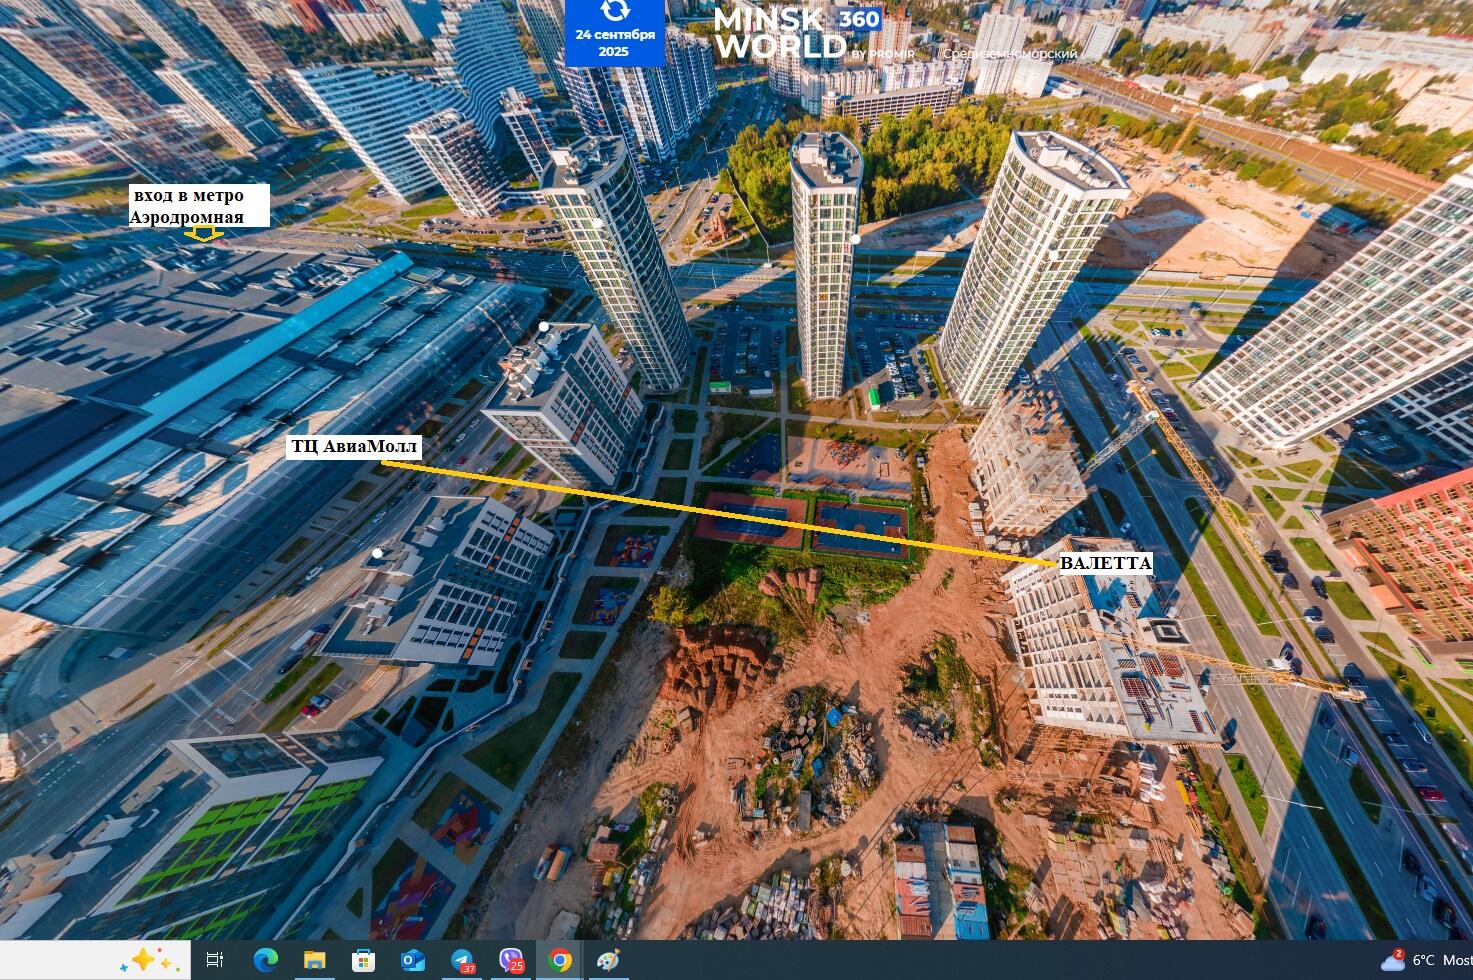This screenshot has width=1473, height=980.
Task: Launch Microsoft Edge from the taskbar
Action: [265, 960]
